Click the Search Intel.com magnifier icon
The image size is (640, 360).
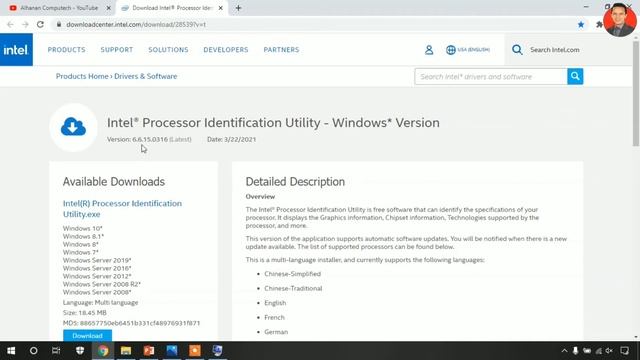(x=517, y=50)
